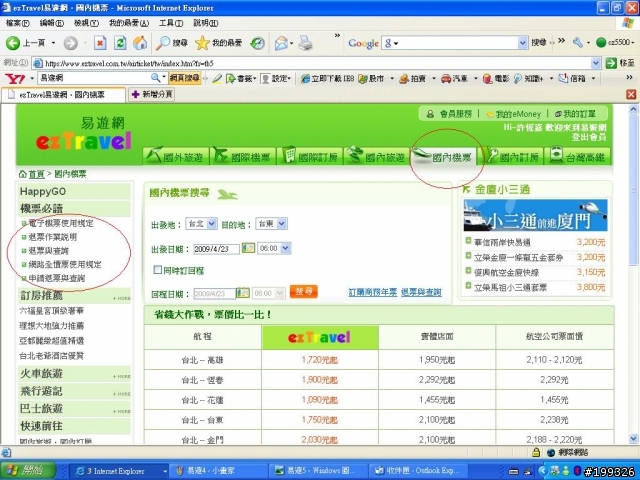Click the 我的eMoney header link
The image size is (640, 480).
point(518,114)
